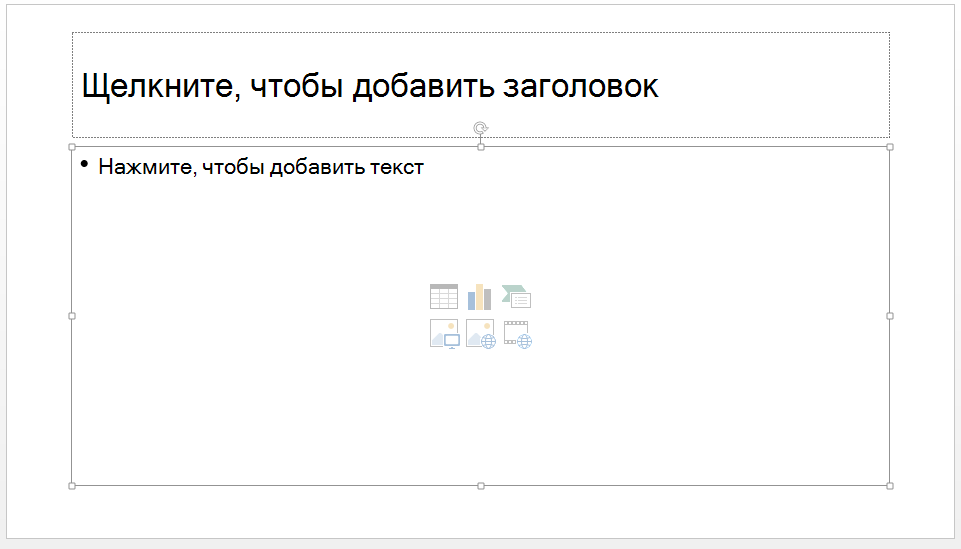Click the bottom-left corner resize handle

(72, 486)
